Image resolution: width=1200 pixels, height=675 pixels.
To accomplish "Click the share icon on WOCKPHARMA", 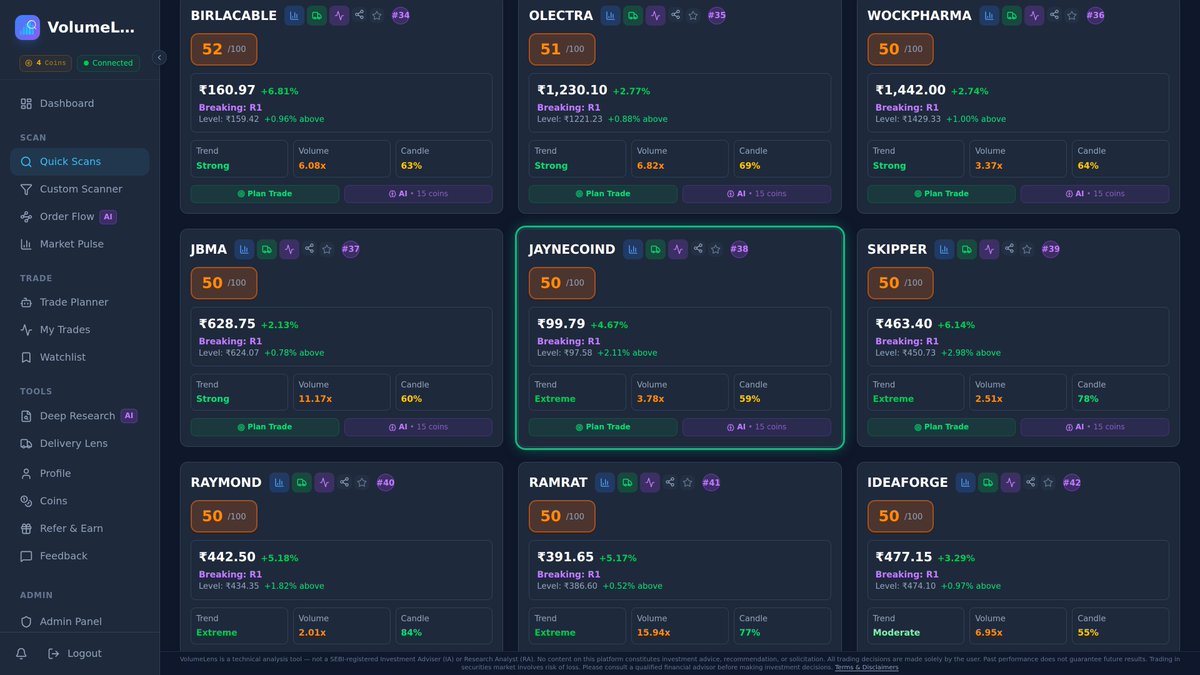I will [1056, 15].
